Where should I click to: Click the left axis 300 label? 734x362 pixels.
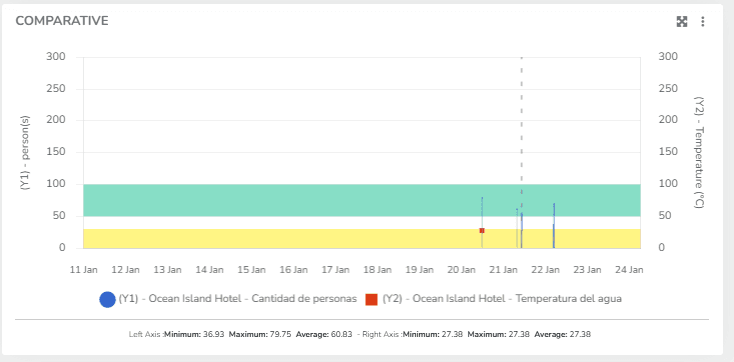pyautogui.click(x=56, y=57)
